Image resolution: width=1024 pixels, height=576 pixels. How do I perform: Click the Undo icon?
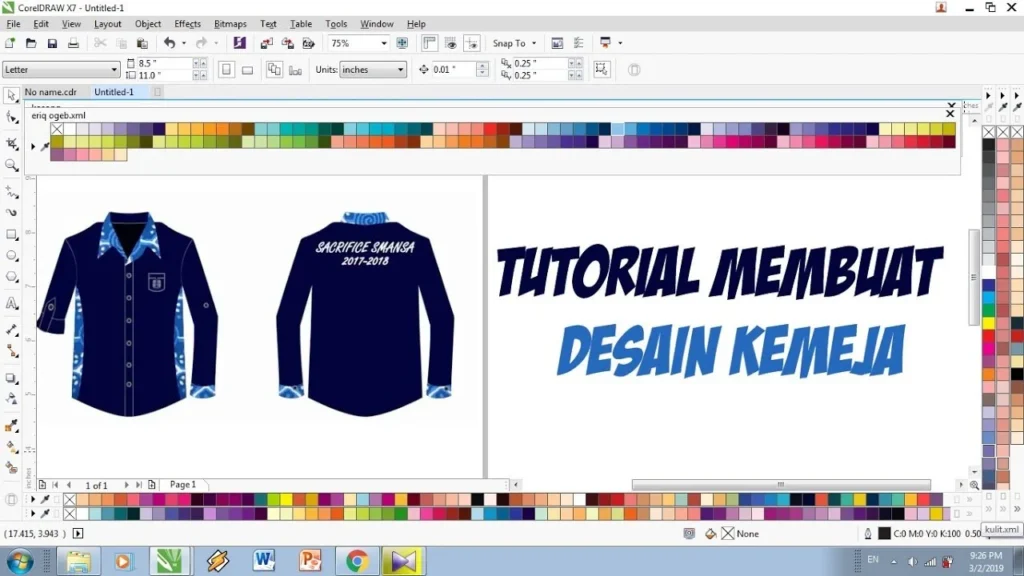170,43
